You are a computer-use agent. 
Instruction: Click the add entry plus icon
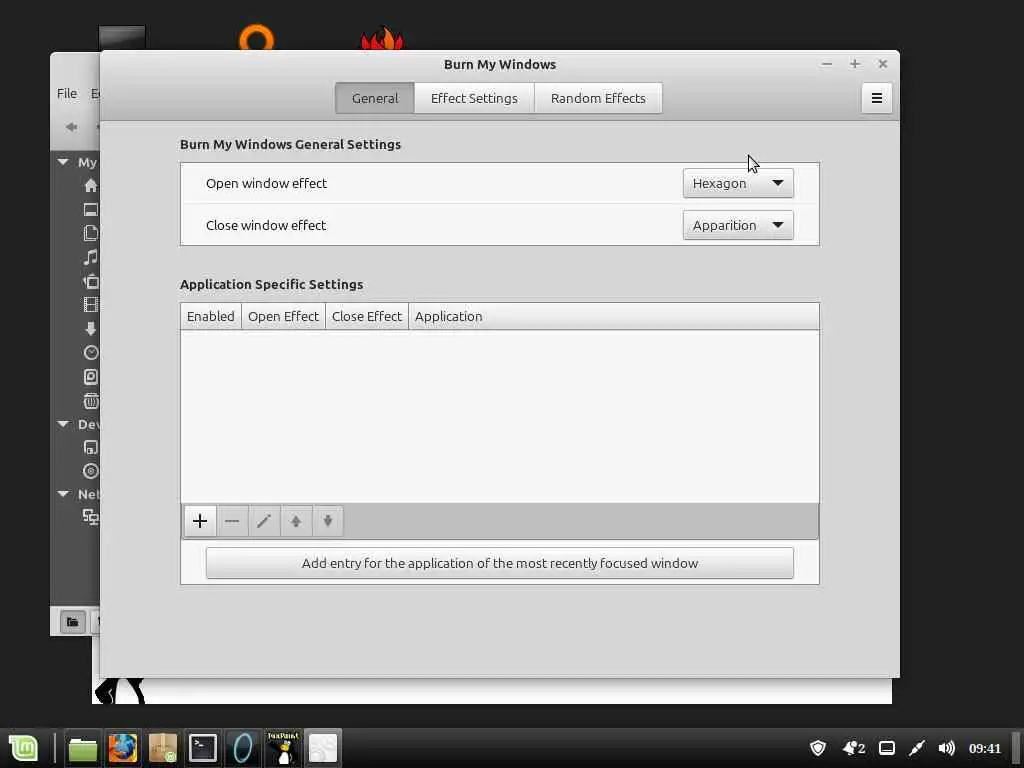[200, 521]
